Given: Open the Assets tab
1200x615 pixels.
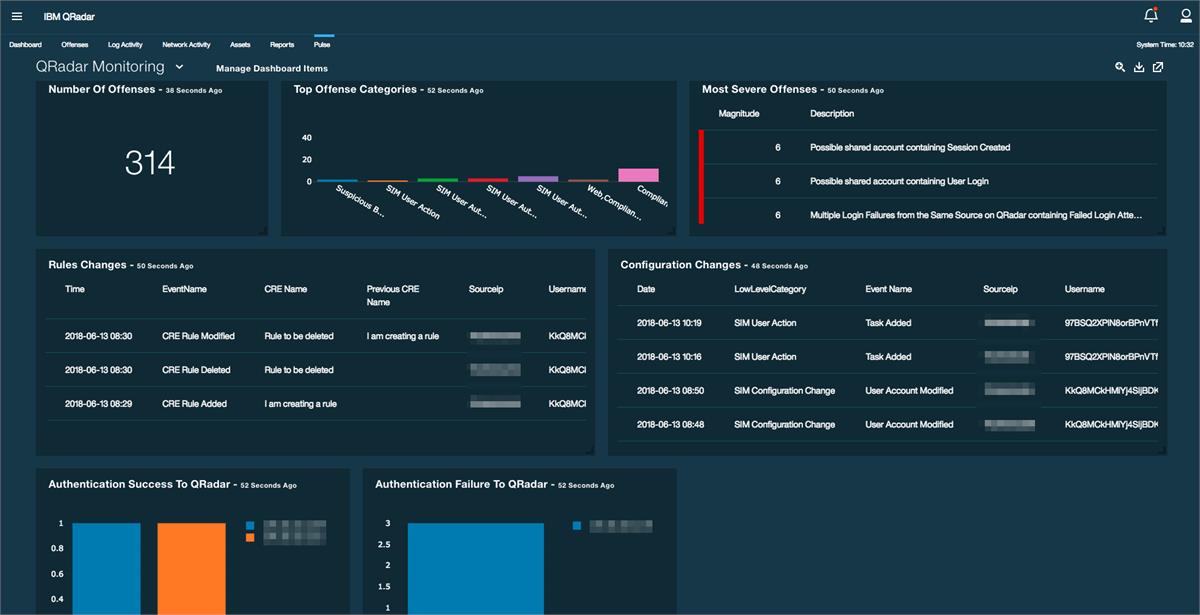Looking at the screenshot, I should (240, 44).
